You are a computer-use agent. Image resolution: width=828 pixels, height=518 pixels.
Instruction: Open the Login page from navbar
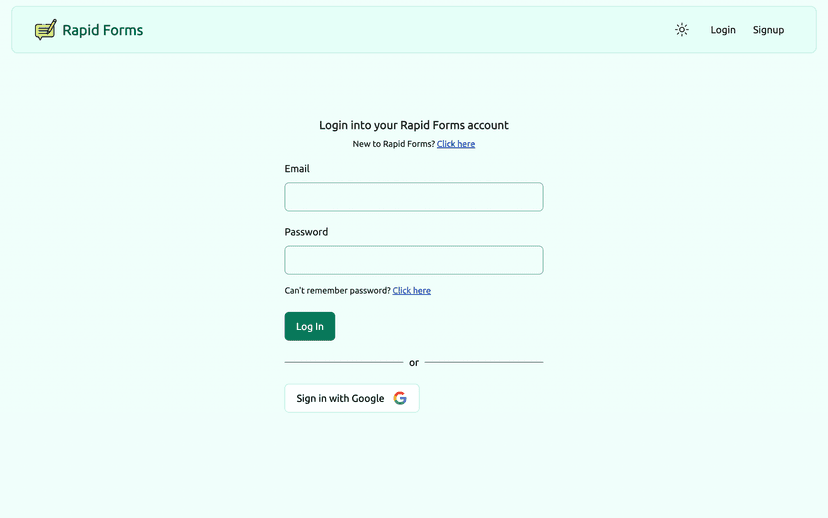point(723,30)
